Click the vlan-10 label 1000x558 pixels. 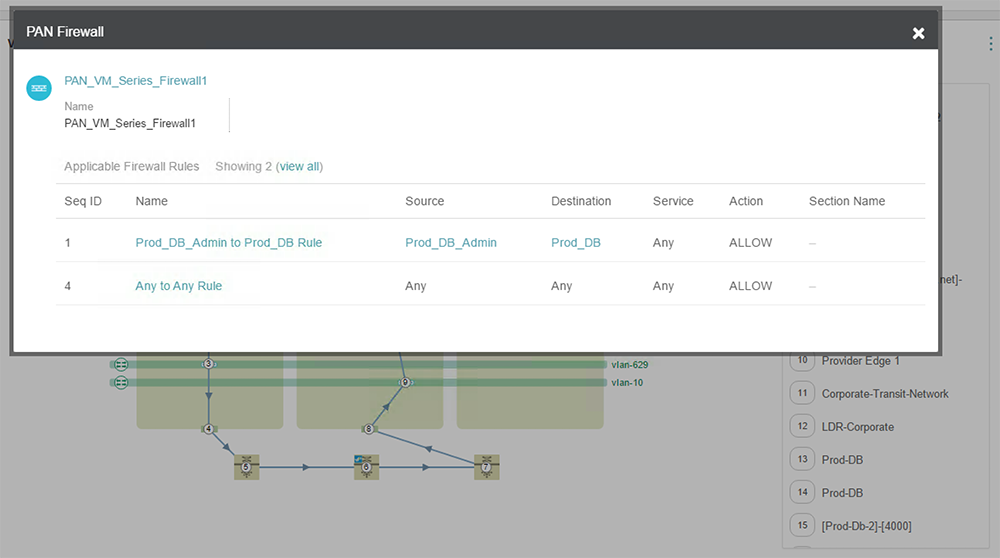[627, 383]
